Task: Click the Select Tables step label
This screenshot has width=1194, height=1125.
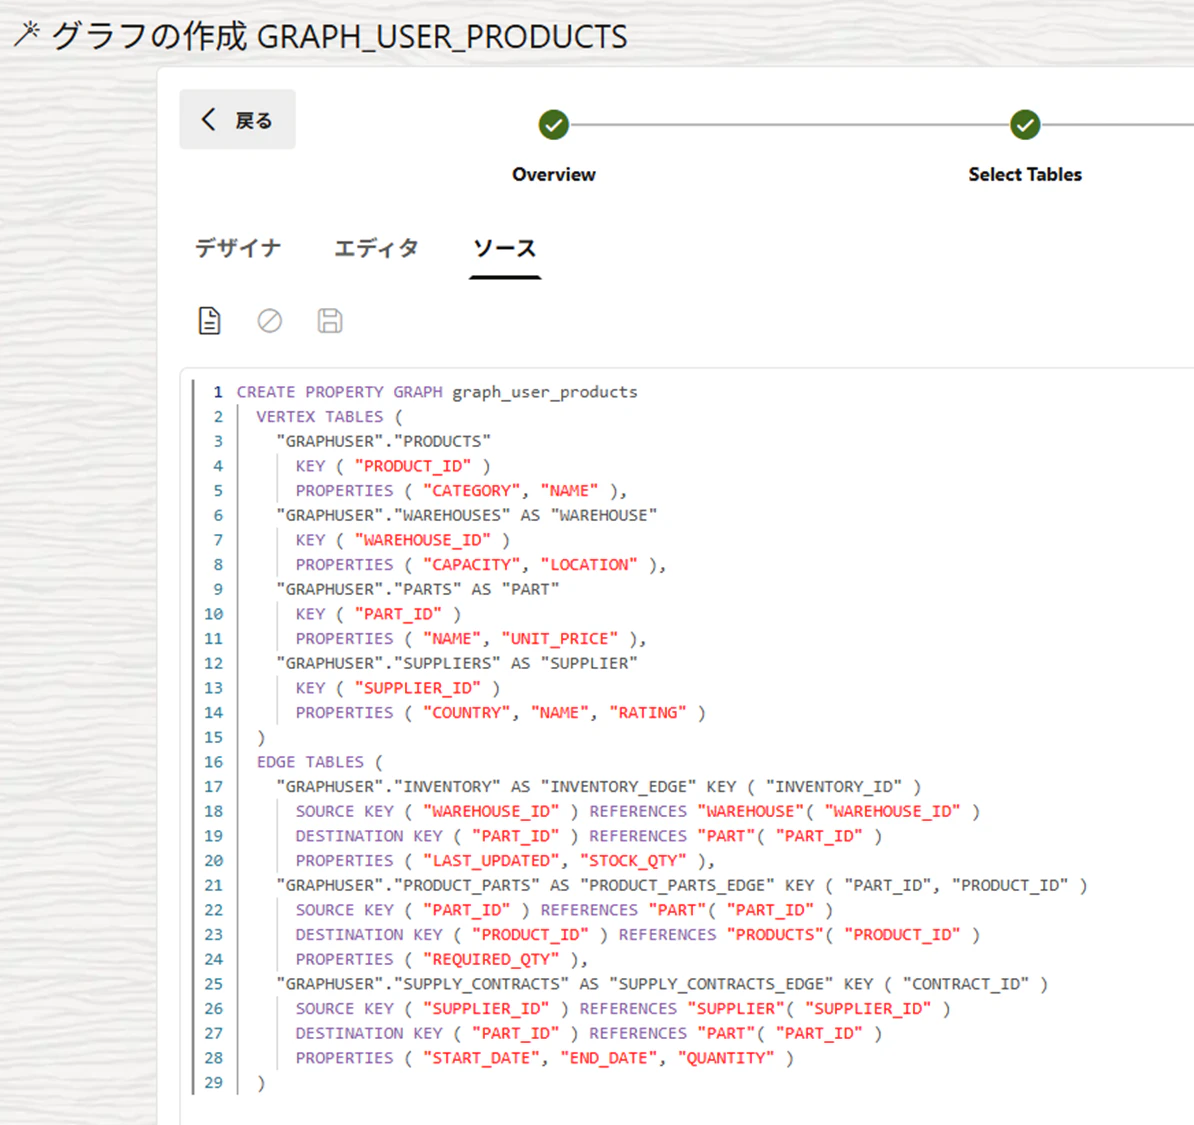Action: tap(1025, 174)
